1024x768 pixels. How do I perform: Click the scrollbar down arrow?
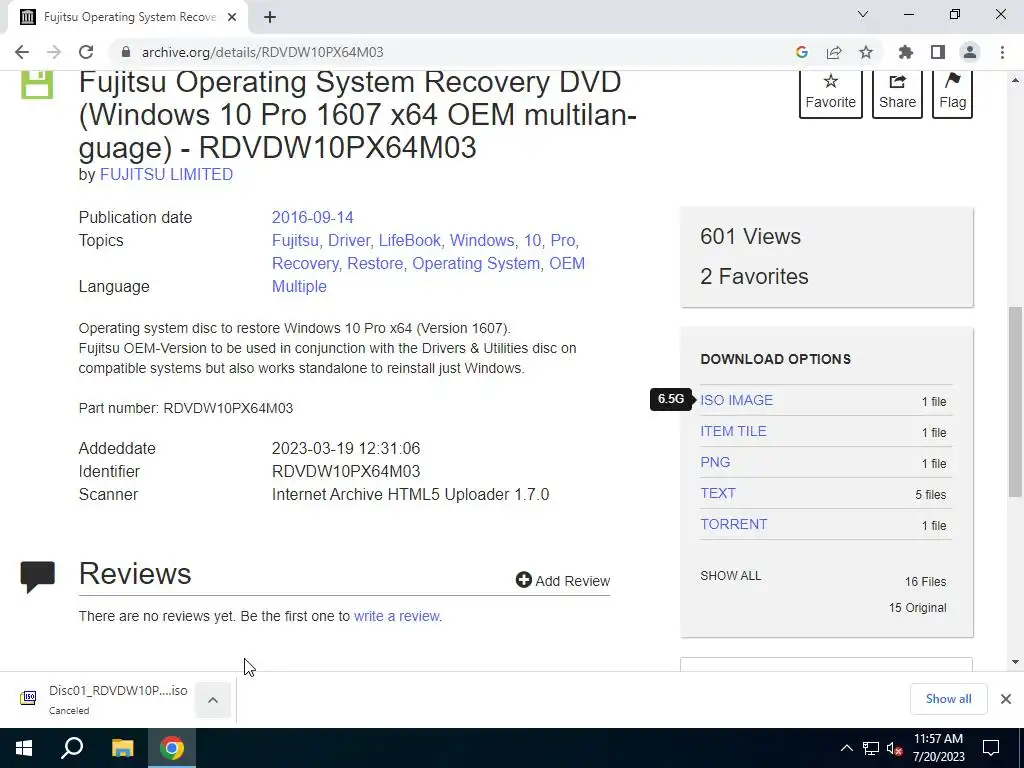(x=1015, y=662)
